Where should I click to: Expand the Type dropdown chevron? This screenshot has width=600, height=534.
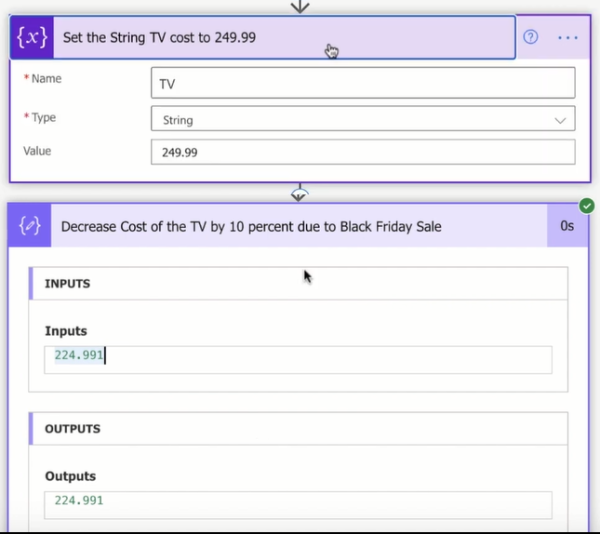(559, 120)
